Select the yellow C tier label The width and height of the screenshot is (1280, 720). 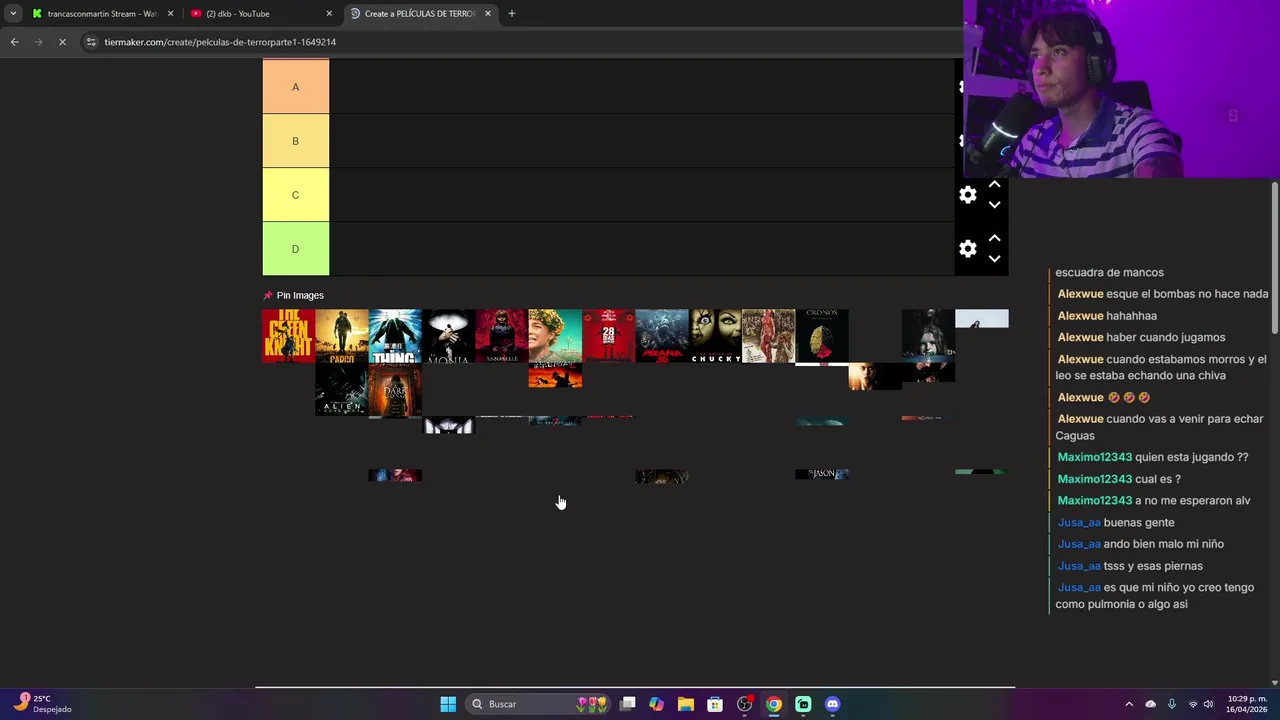coord(295,195)
